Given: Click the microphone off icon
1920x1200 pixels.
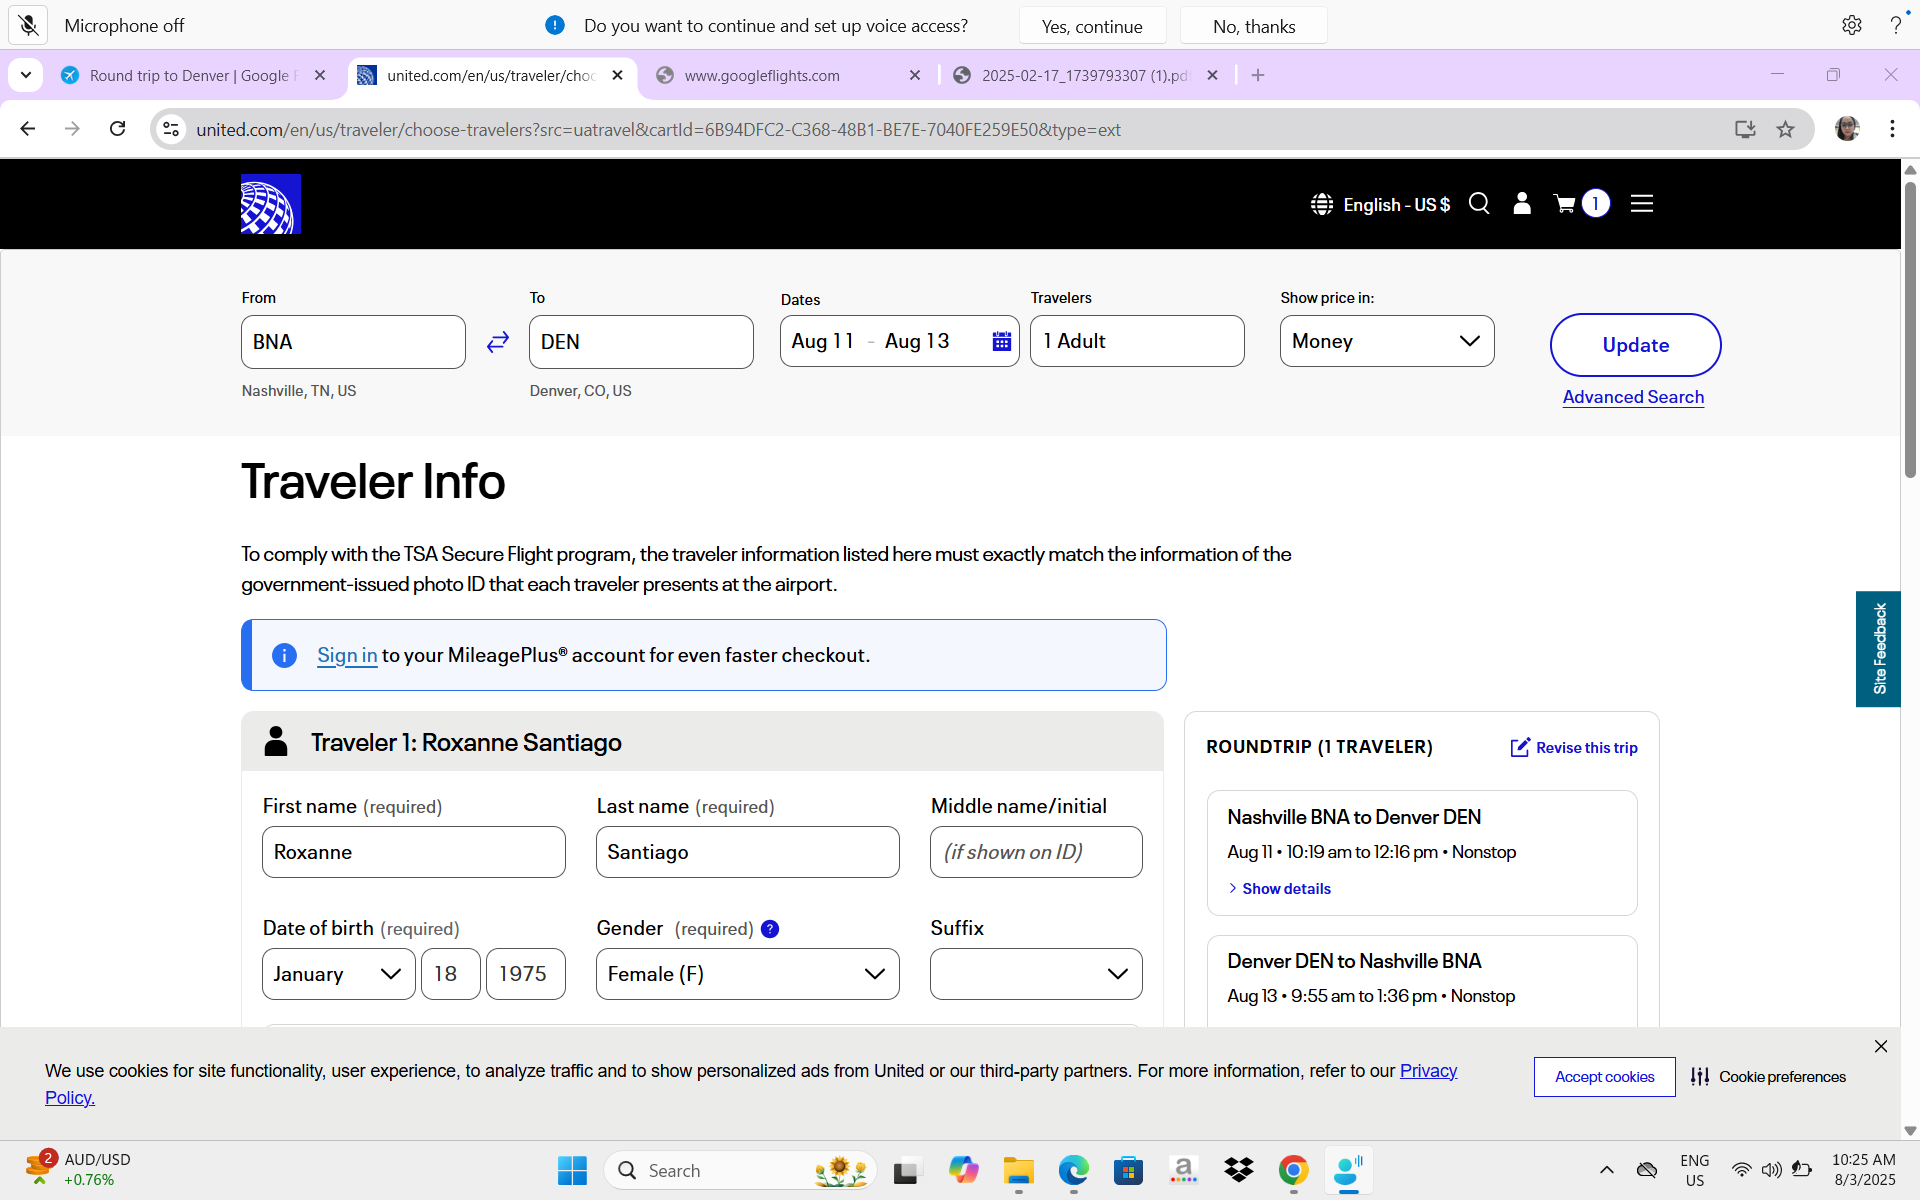Looking at the screenshot, I should coord(28,25).
